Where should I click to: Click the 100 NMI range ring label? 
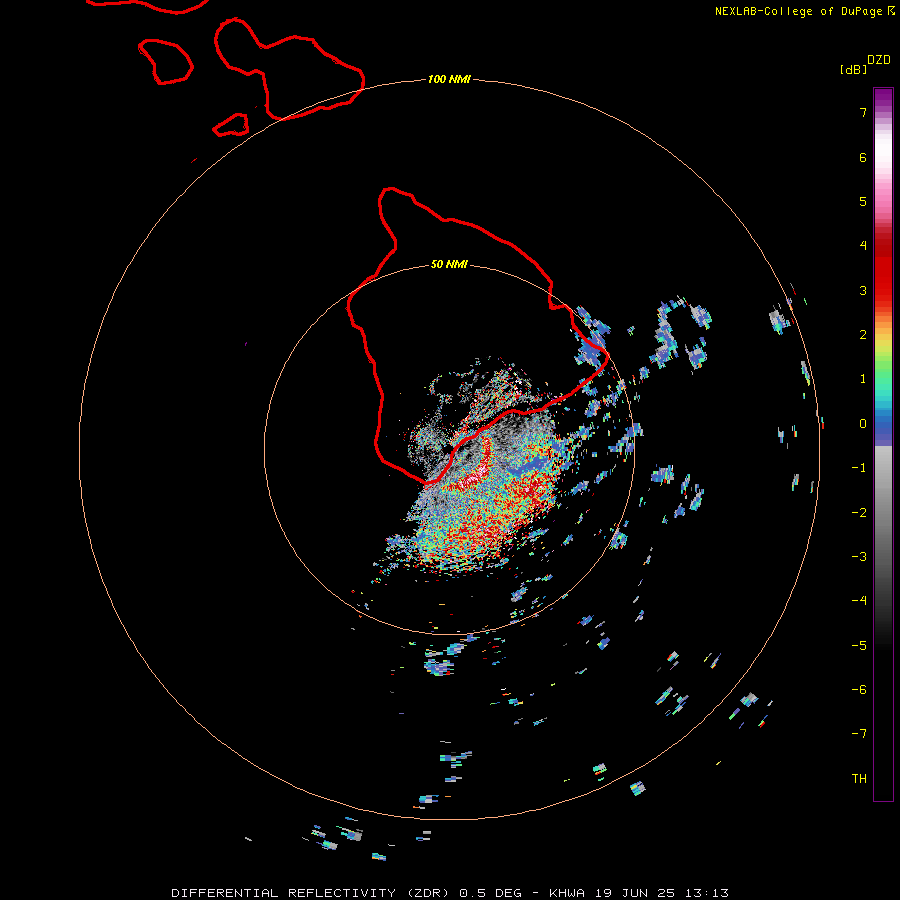coord(449,79)
